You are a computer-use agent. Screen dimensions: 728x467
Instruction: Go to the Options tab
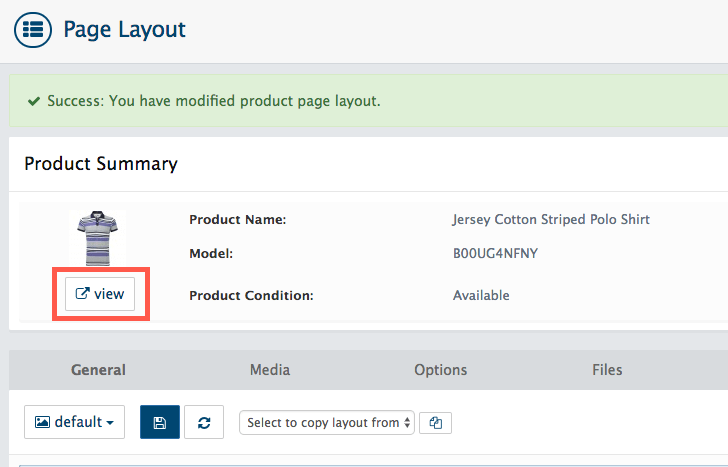click(441, 370)
